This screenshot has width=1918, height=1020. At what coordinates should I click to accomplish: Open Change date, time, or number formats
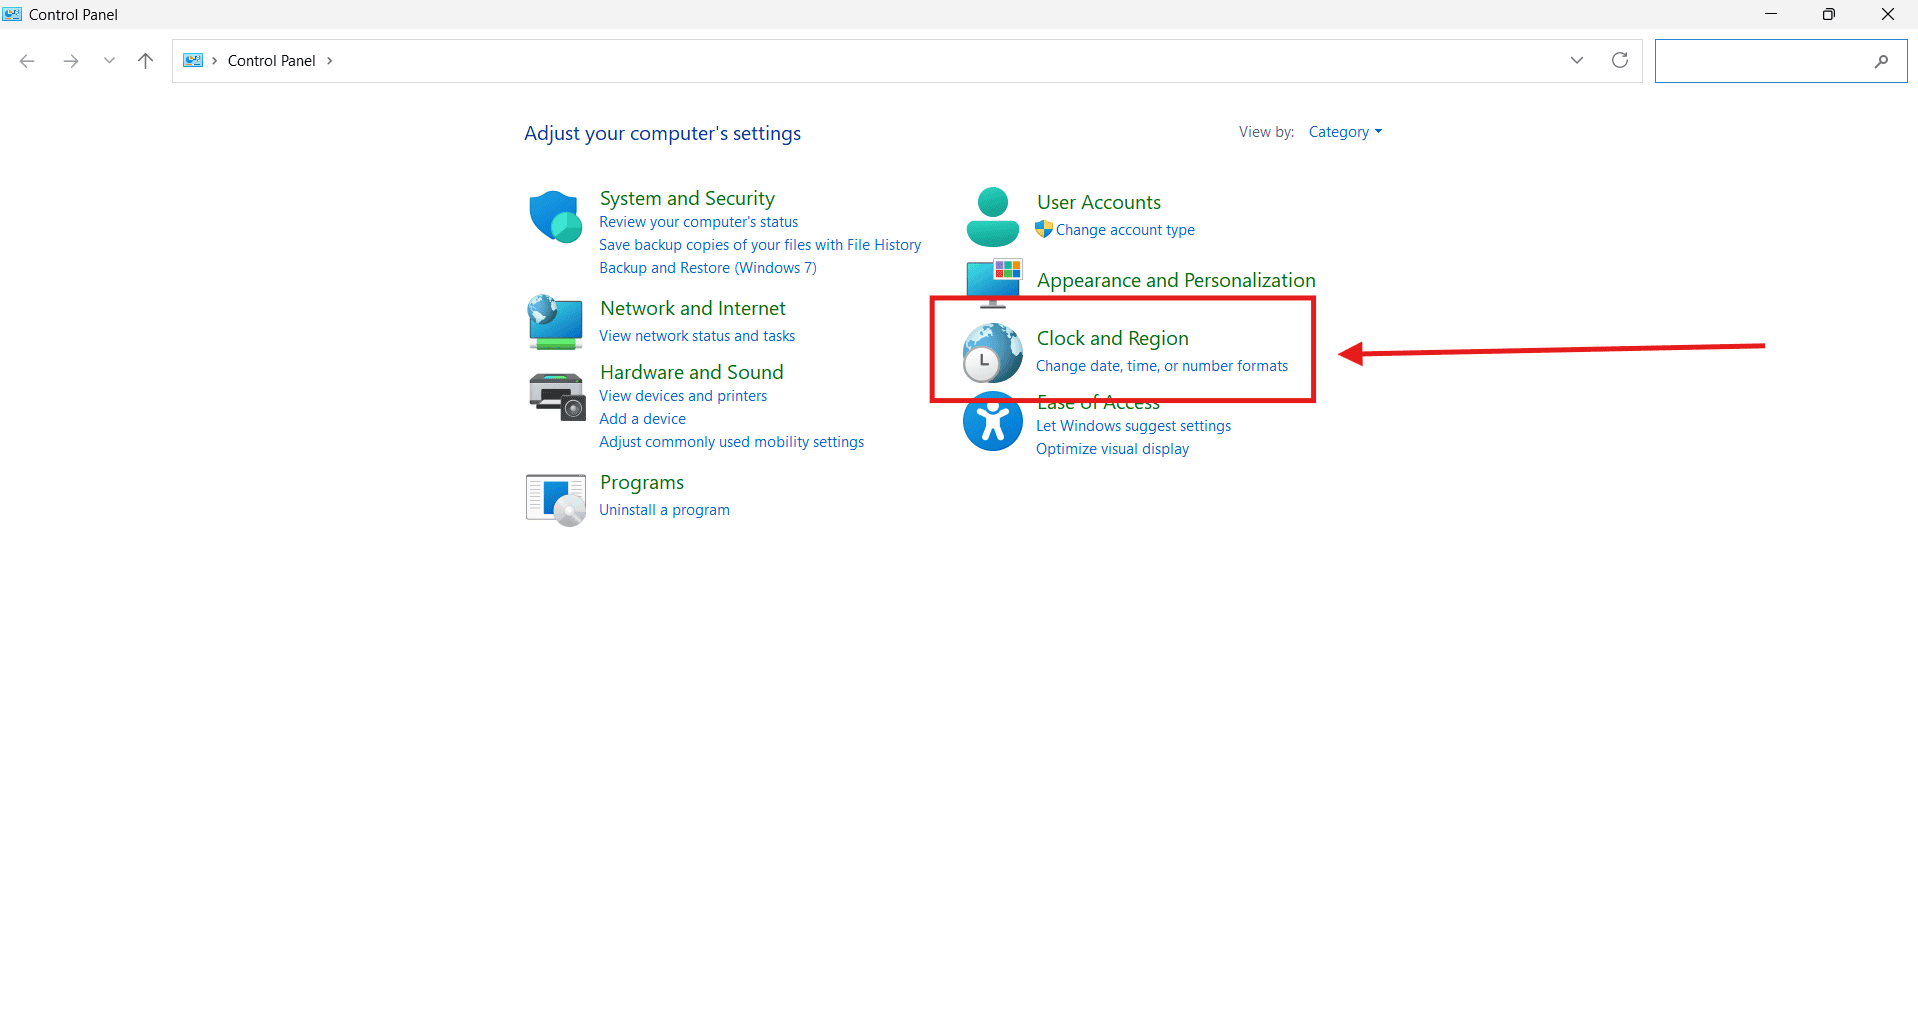(1161, 366)
